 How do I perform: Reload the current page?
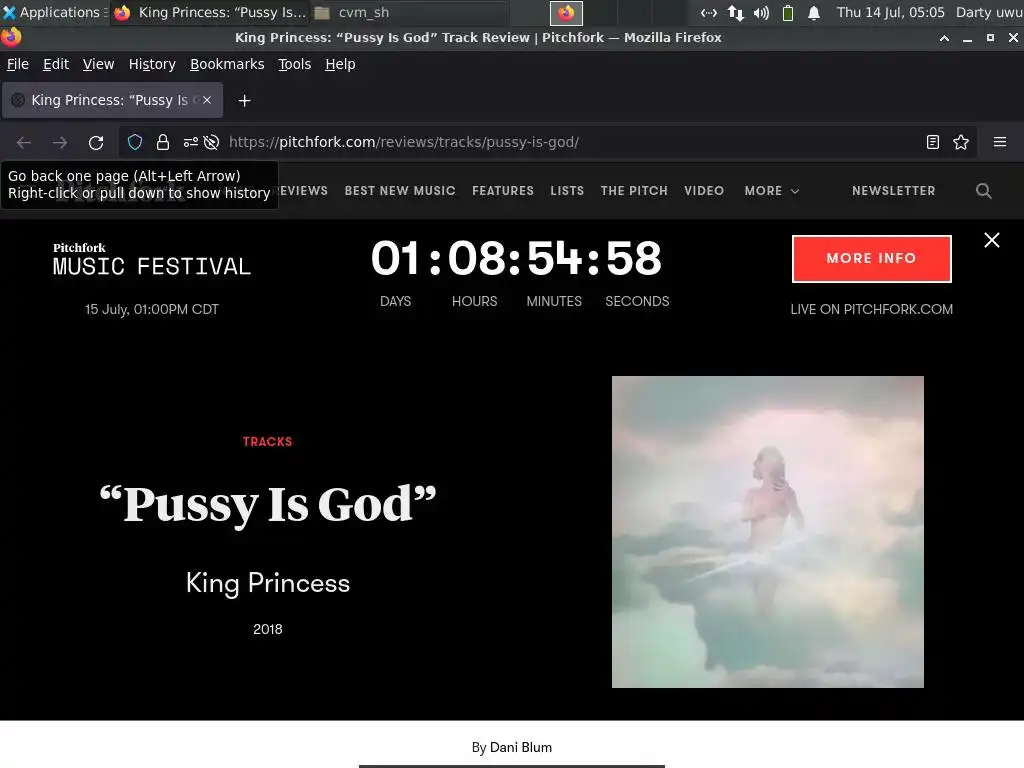[96, 142]
